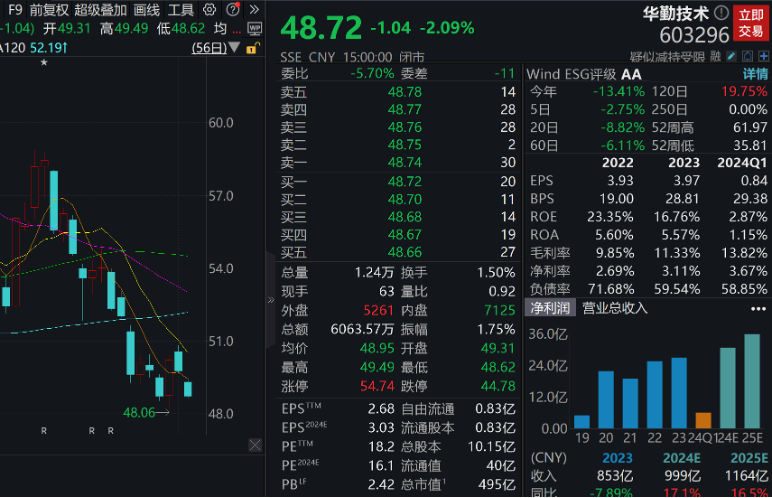Expand more toolbar options double chevron
This screenshot has width=772, height=498.
(254, 9)
